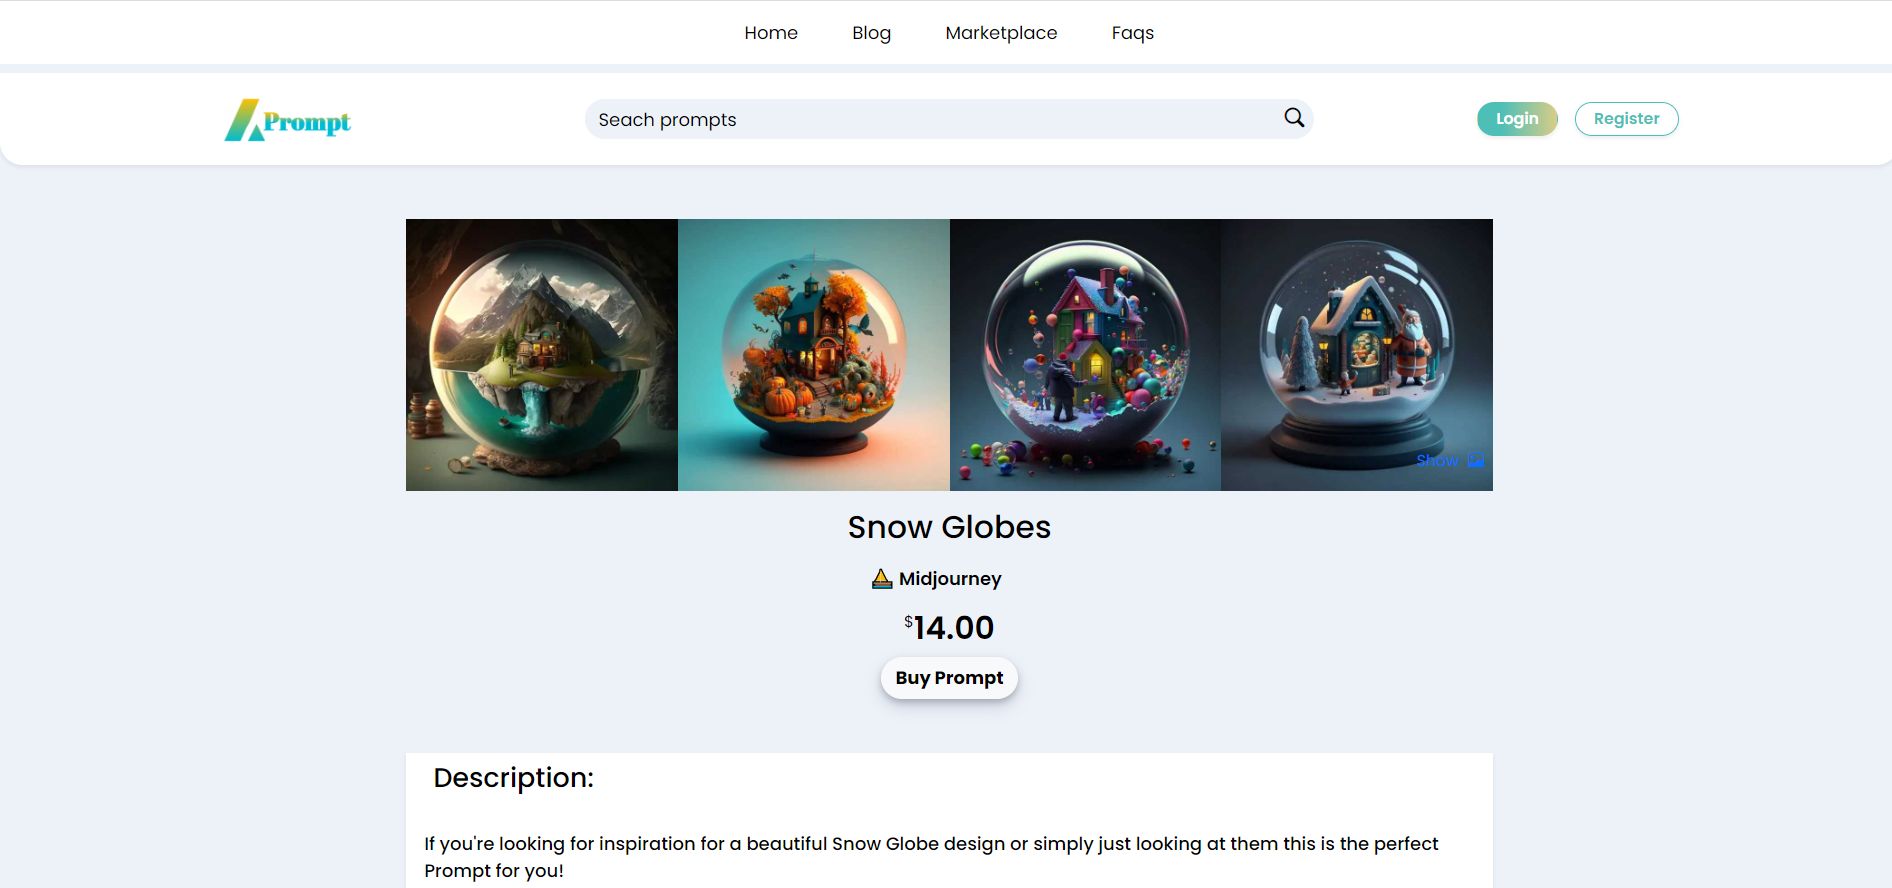Click the Description heading
Viewport: 1892px width, 888px height.
click(513, 778)
